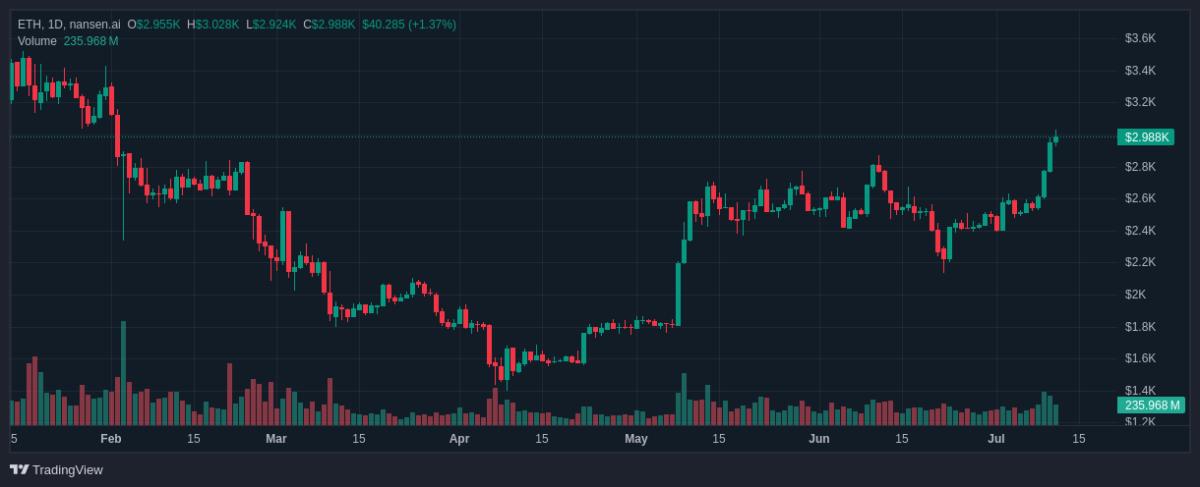This screenshot has height=487, width=1200.
Task: Click the current price label $2.988K
Action: click(x=1148, y=136)
